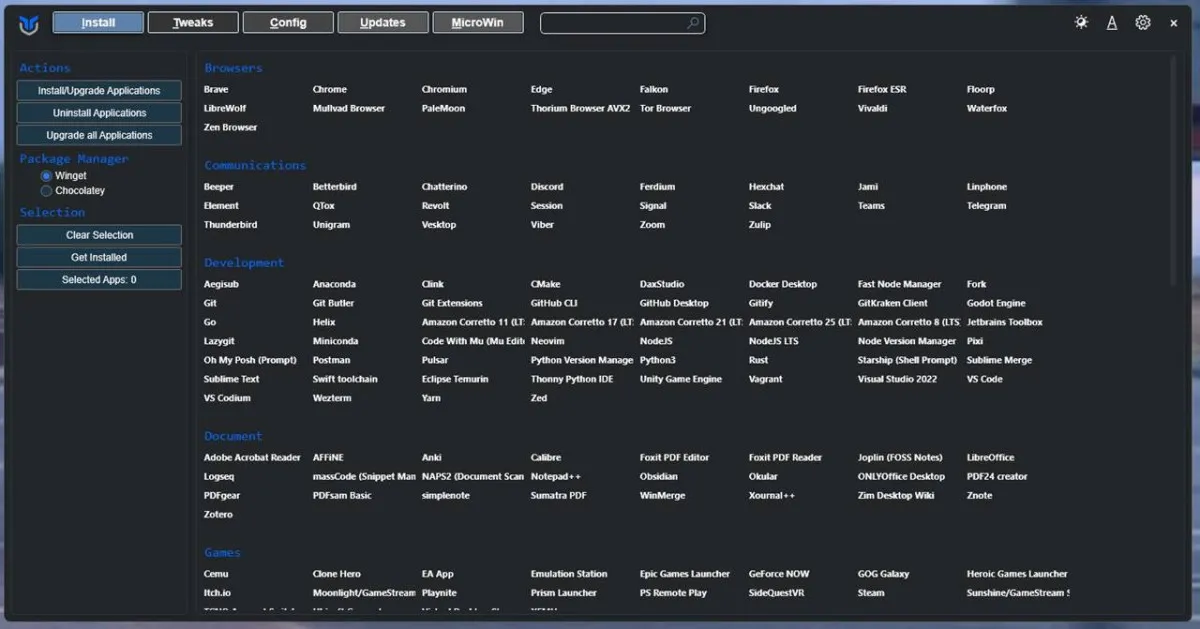Viewport: 1200px width, 629px height.
Task: Collapse the Games category header
Action: pyautogui.click(x=222, y=552)
